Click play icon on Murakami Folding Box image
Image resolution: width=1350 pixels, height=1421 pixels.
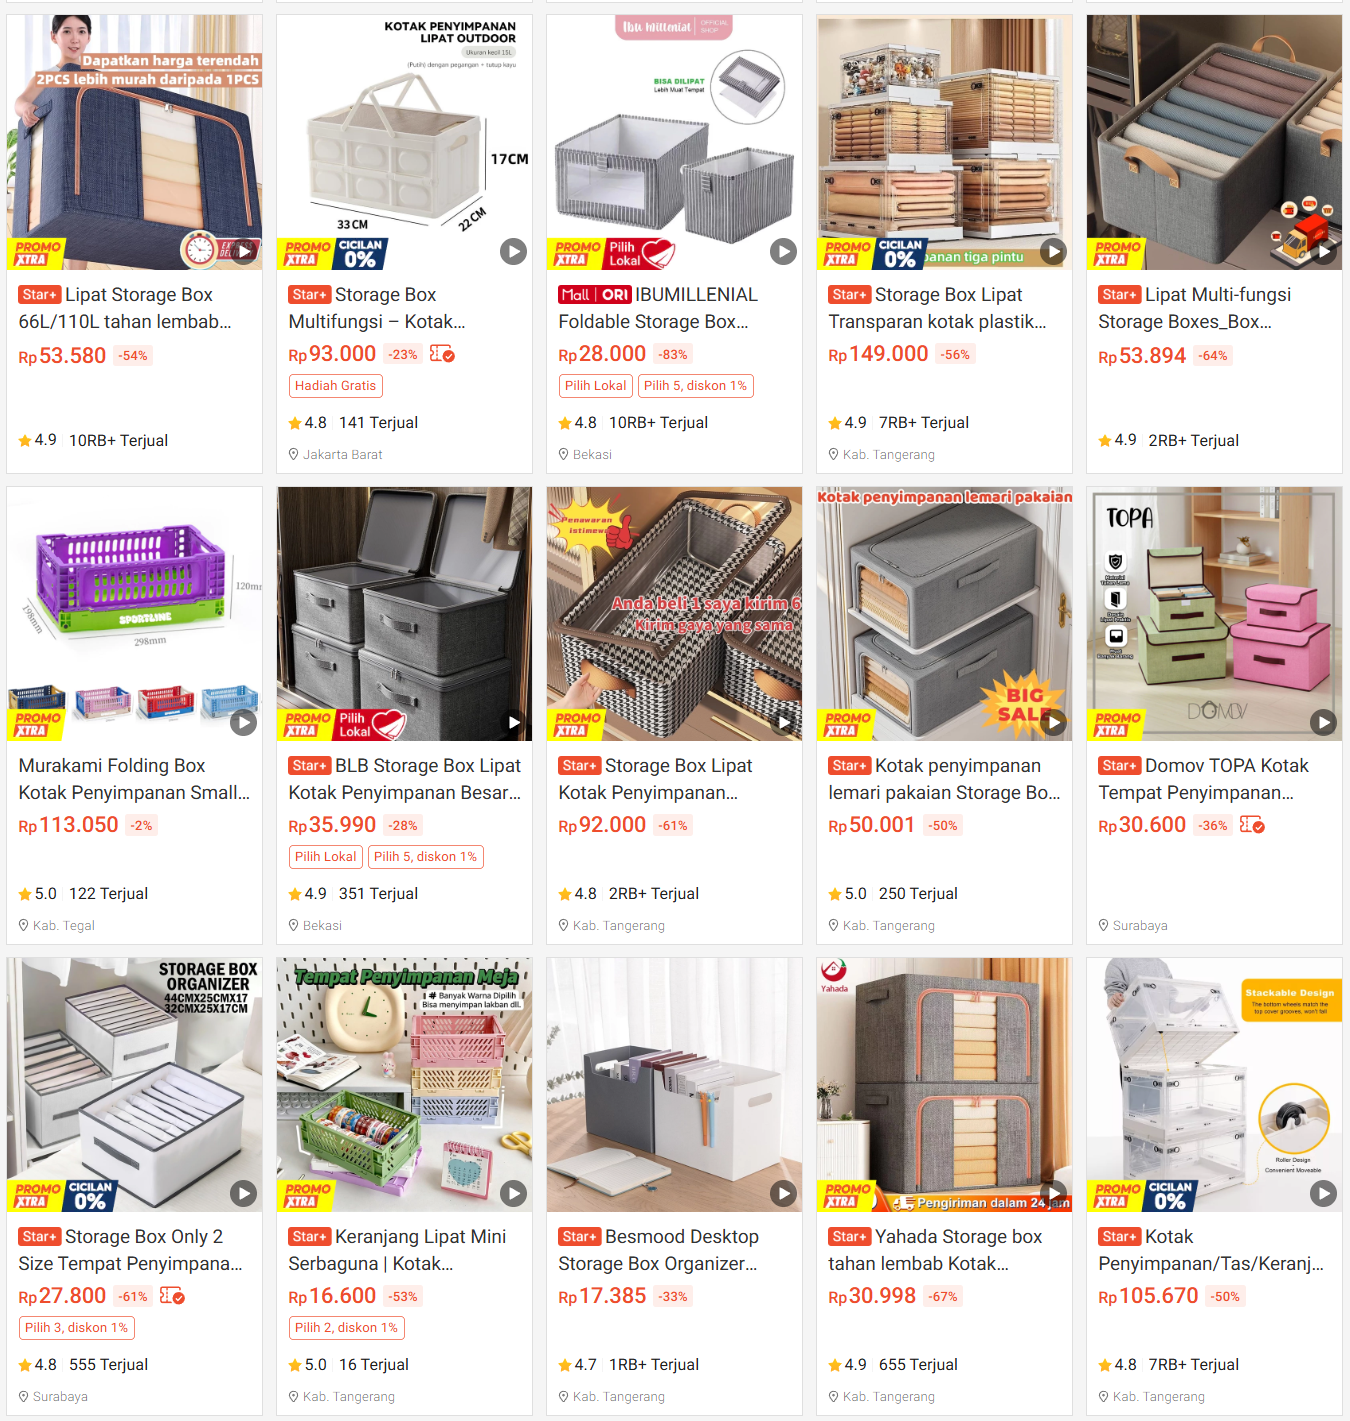click(243, 722)
